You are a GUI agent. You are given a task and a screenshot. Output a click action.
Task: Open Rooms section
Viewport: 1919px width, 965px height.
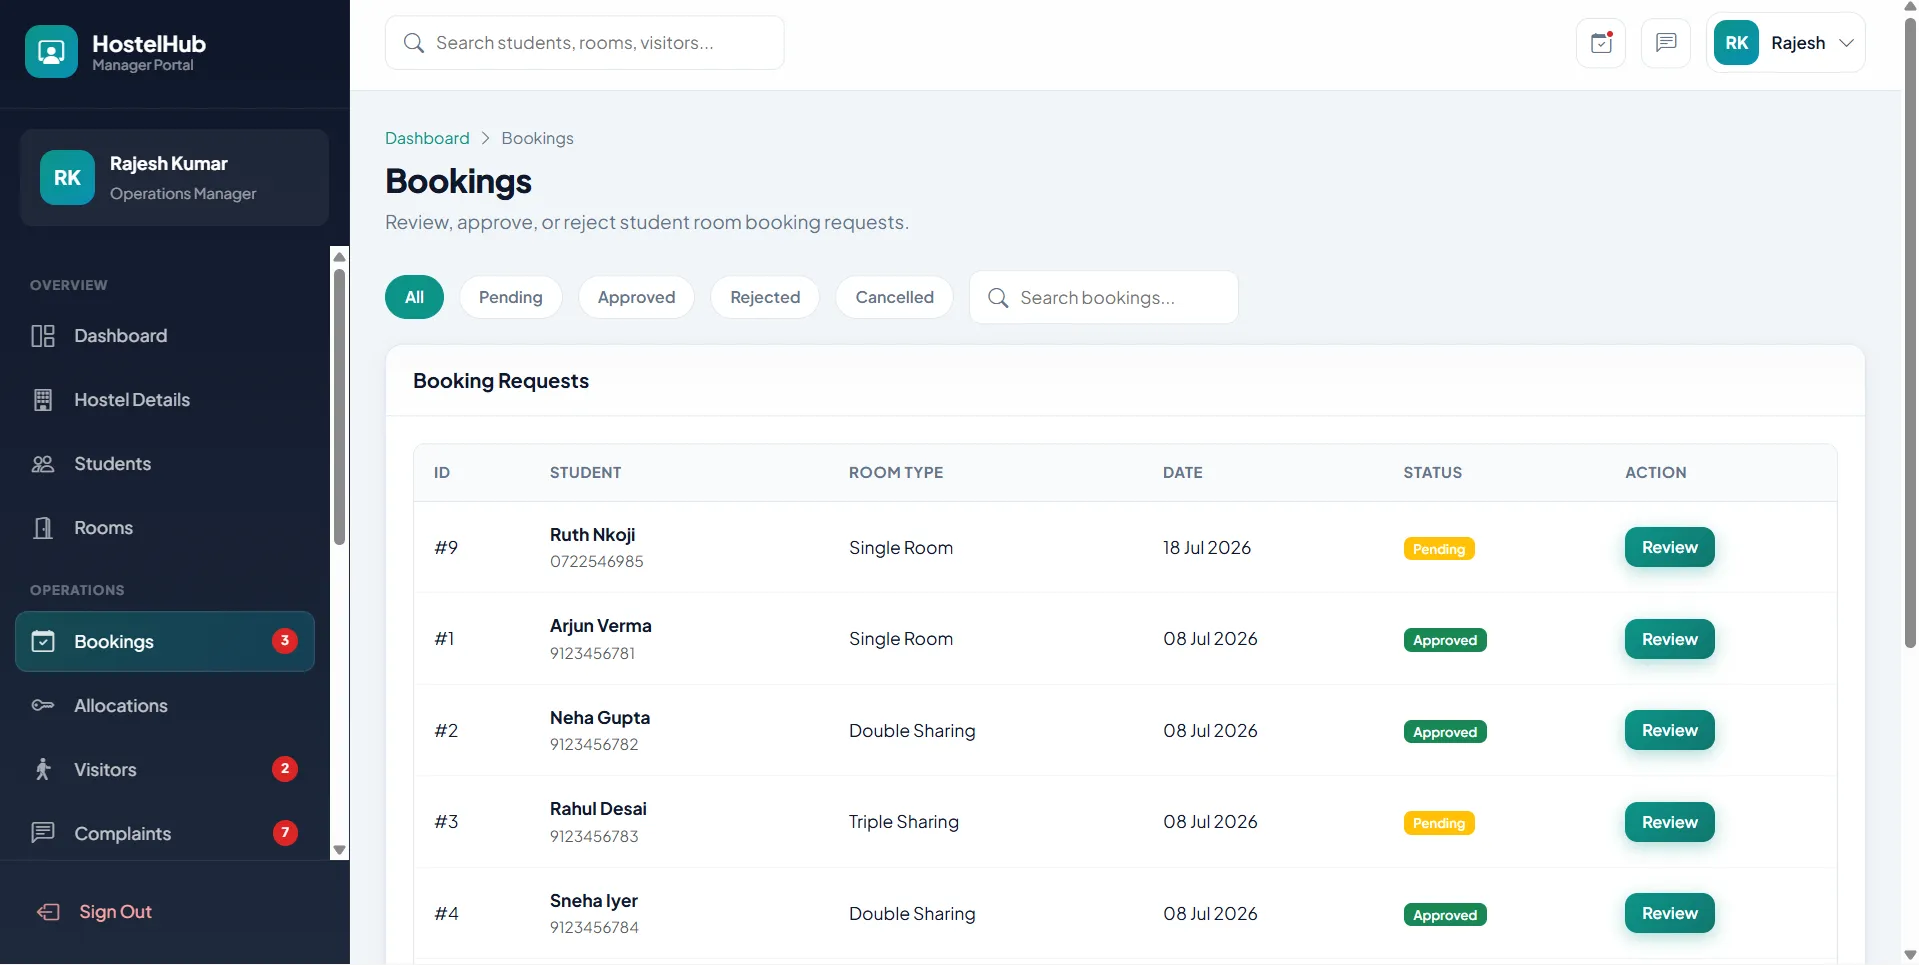tap(165, 528)
